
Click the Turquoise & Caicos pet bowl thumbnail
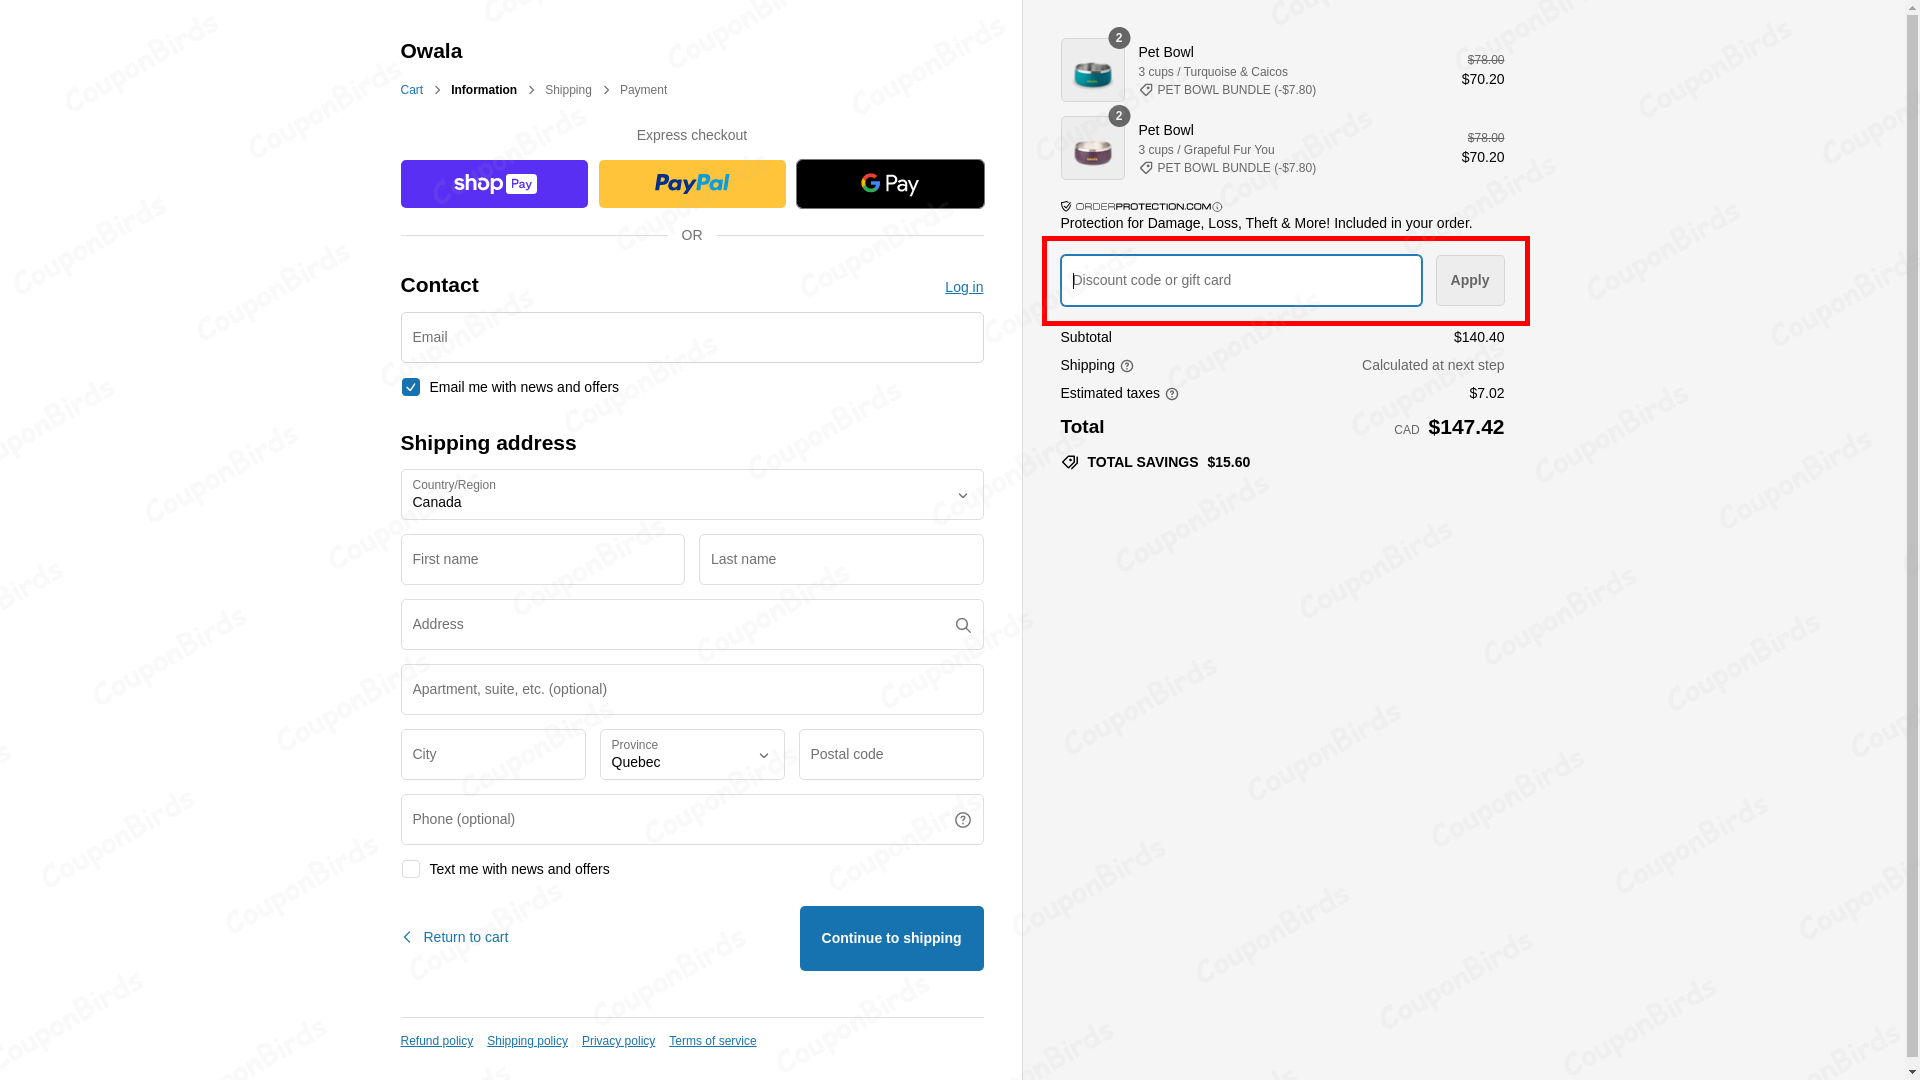point(1092,69)
